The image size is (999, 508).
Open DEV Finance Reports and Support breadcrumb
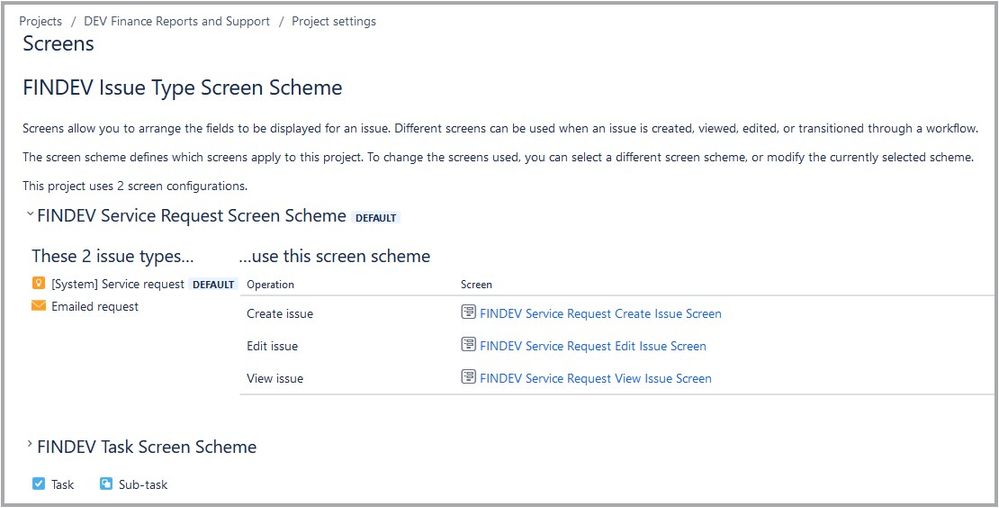click(176, 21)
